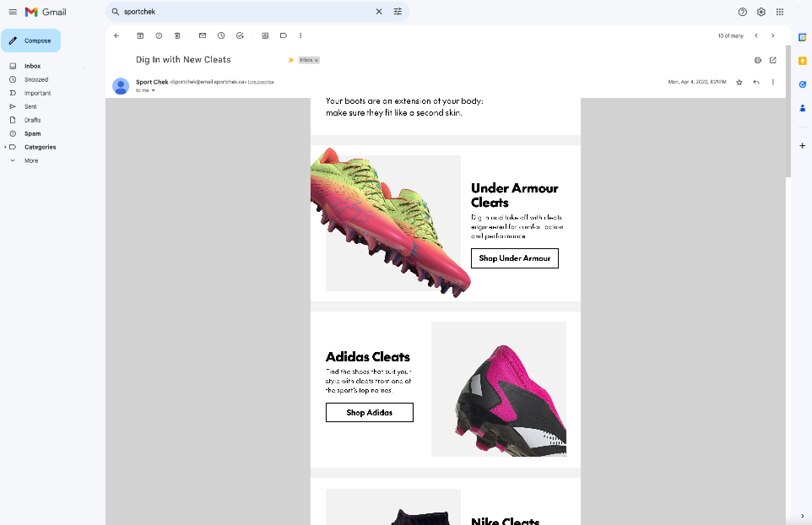Reply to Sport Chek message
The width and height of the screenshot is (812, 525).
coord(756,82)
